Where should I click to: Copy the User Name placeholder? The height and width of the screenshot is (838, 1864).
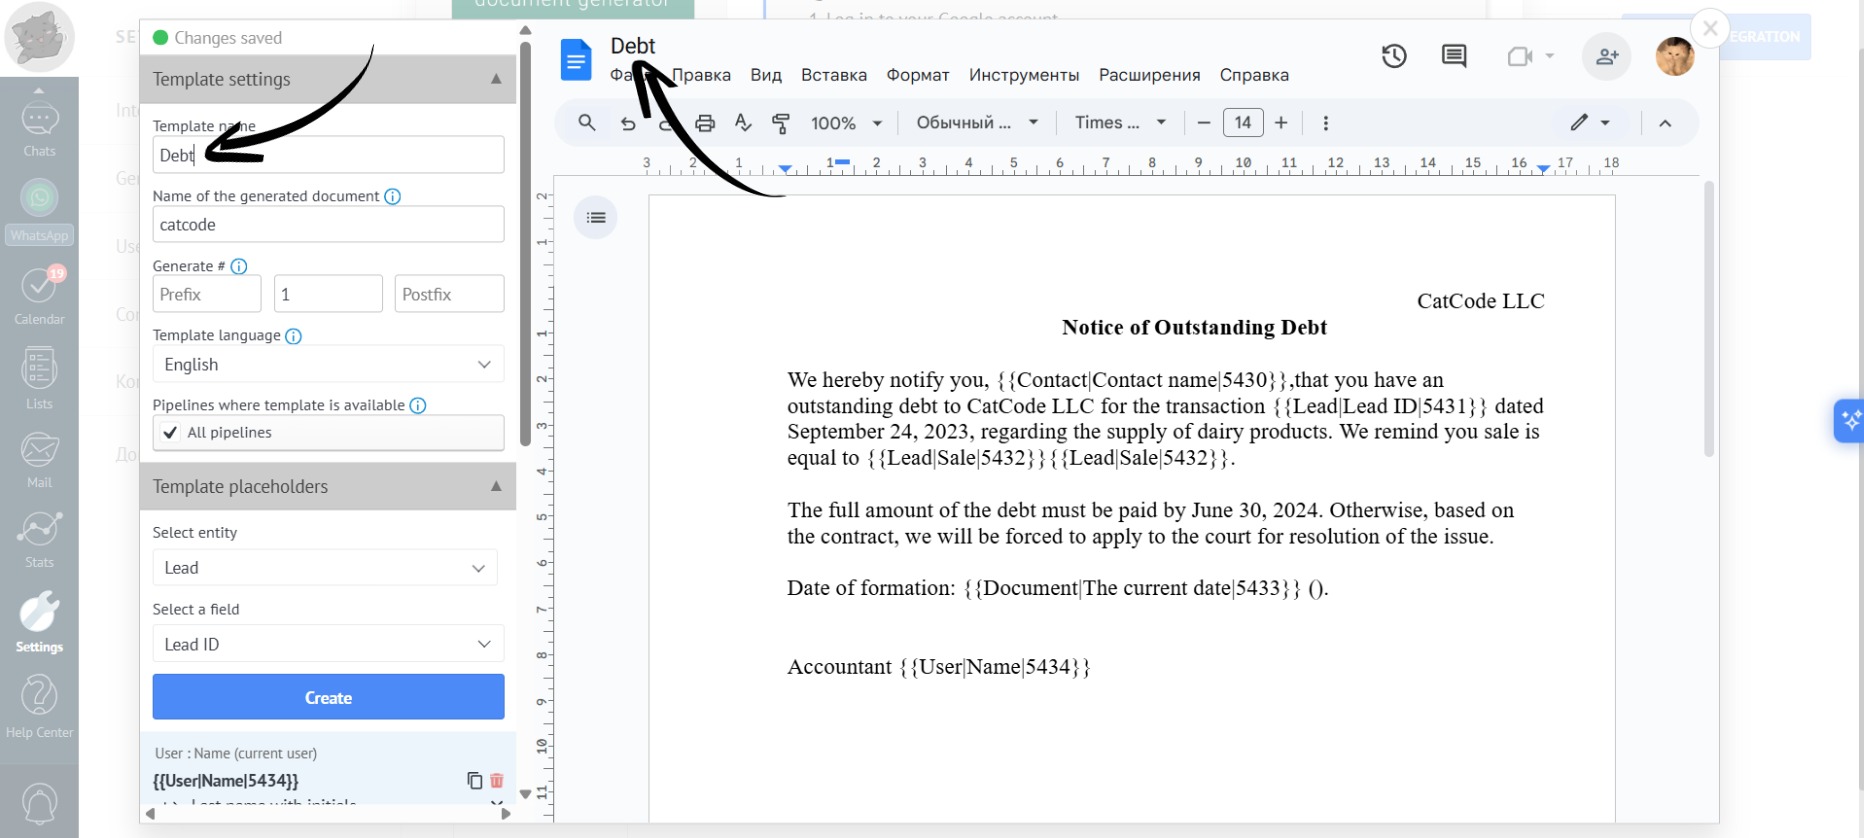474,781
